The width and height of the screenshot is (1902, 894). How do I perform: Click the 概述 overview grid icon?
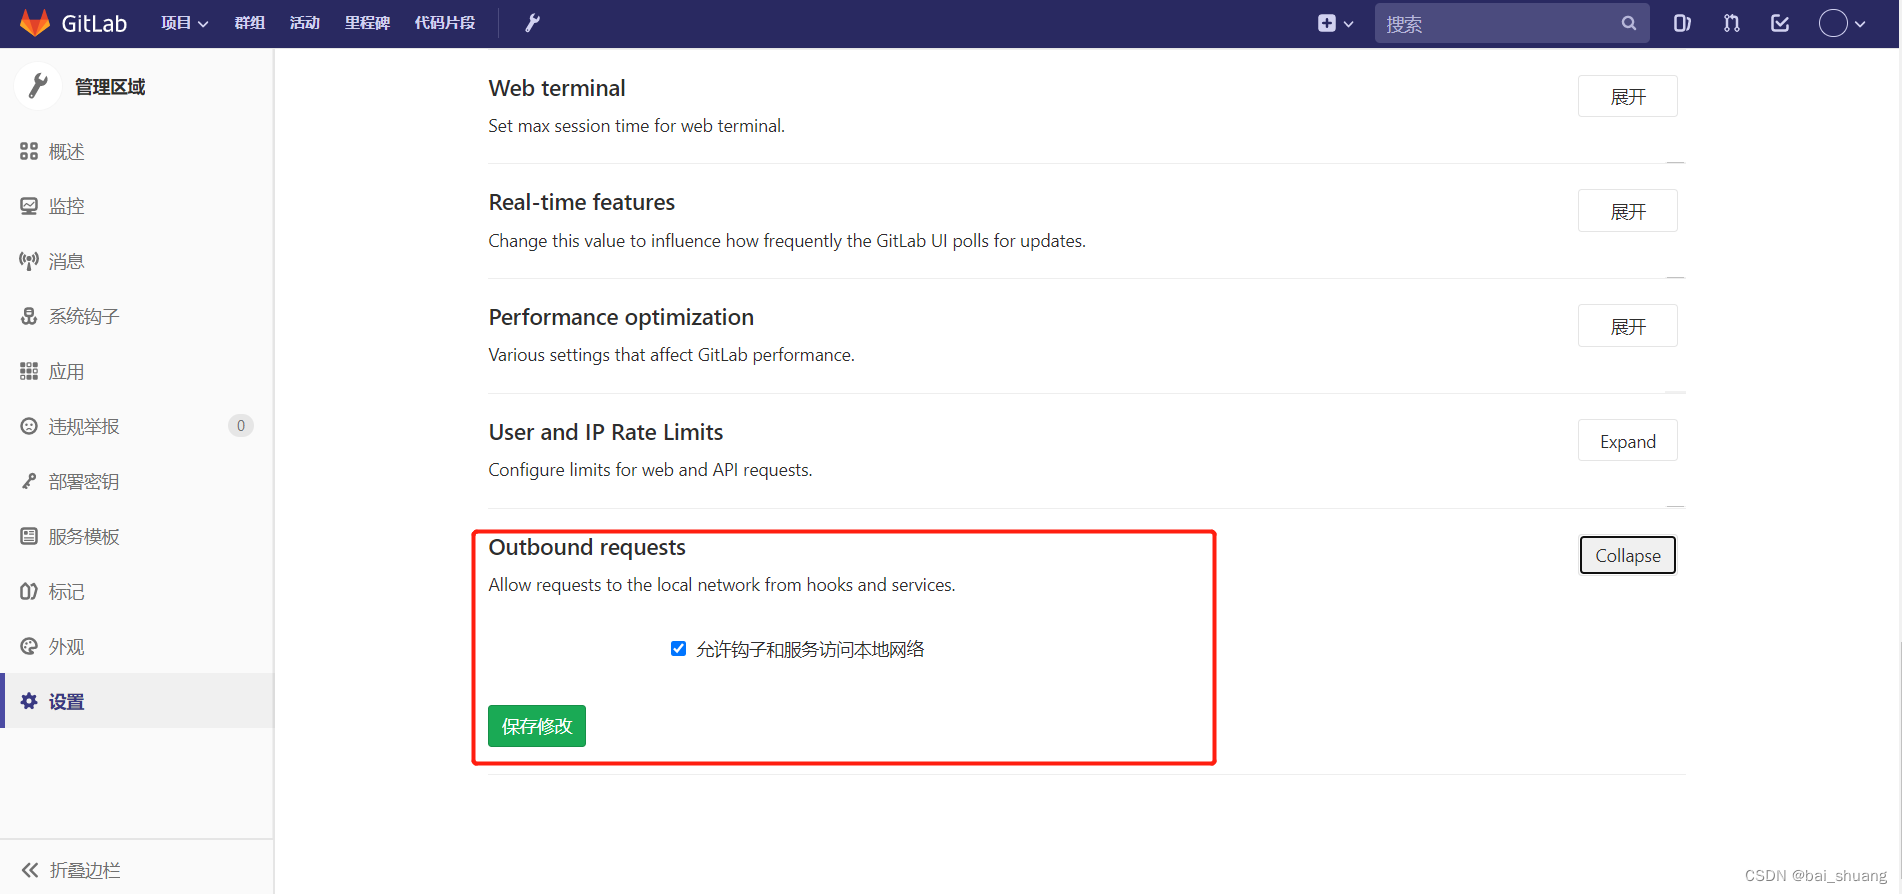(29, 151)
